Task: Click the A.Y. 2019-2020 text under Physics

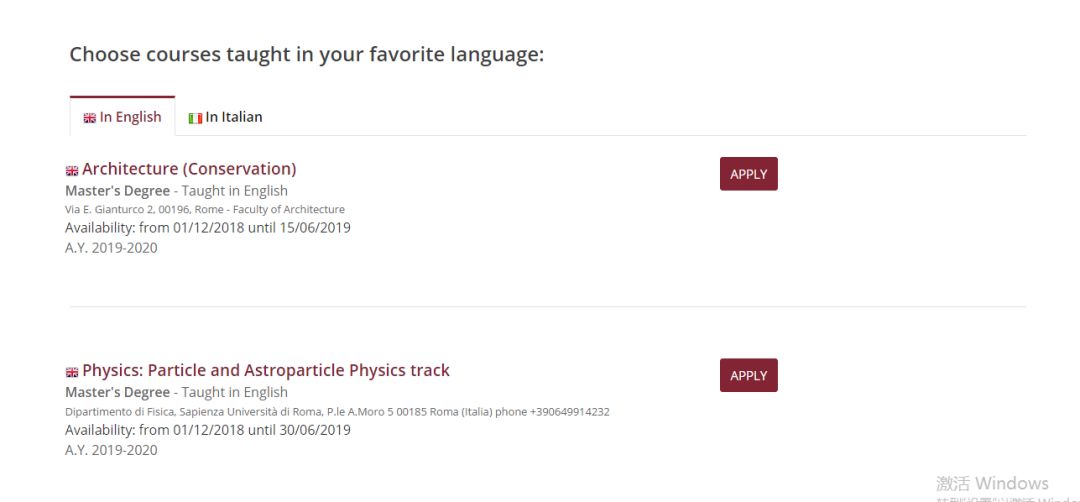Action: (x=111, y=450)
